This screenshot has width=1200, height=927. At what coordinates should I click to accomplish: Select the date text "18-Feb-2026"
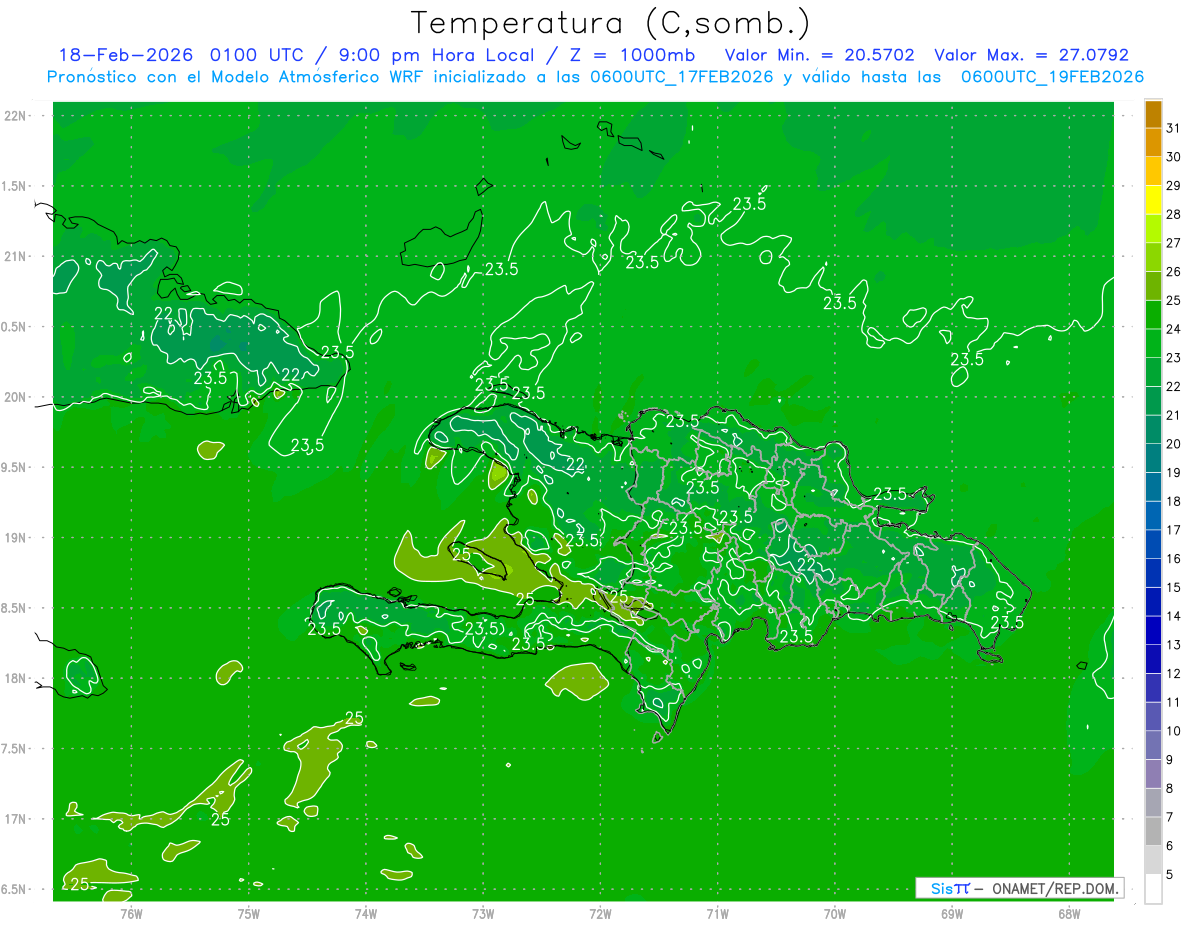point(125,55)
